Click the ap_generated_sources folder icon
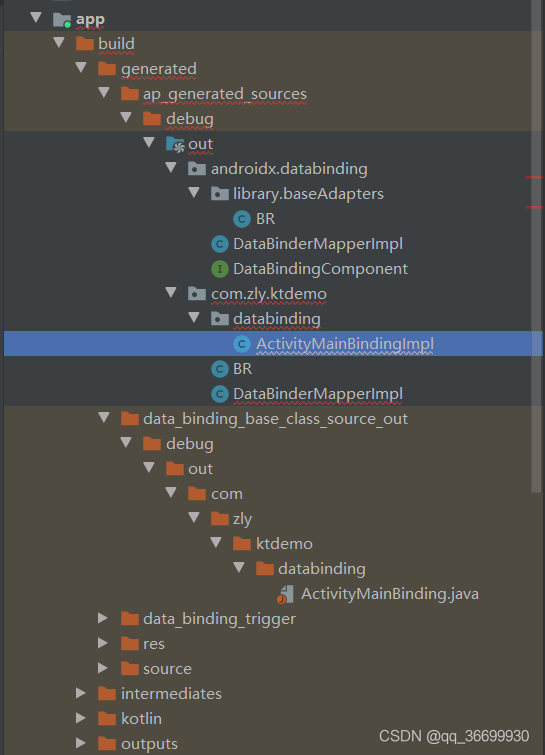The width and height of the screenshot is (545, 755). pos(130,93)
